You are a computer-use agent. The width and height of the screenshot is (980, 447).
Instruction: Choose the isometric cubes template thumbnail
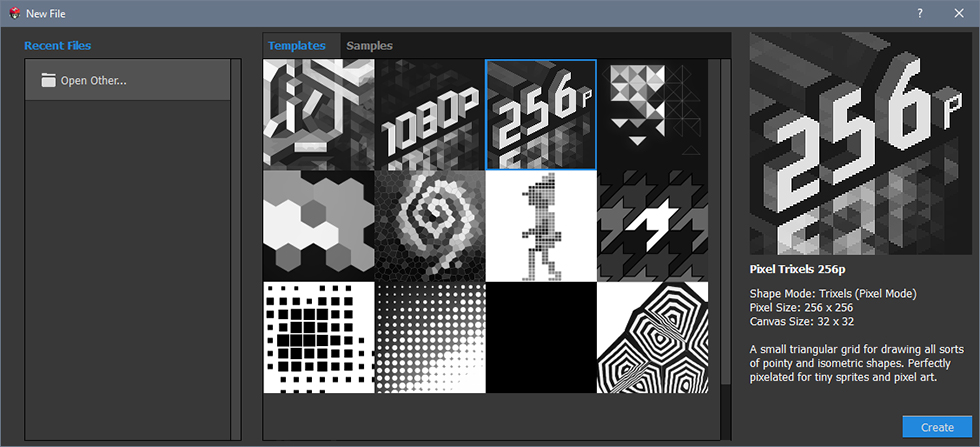pyautogui.click(x=319, y=114)
